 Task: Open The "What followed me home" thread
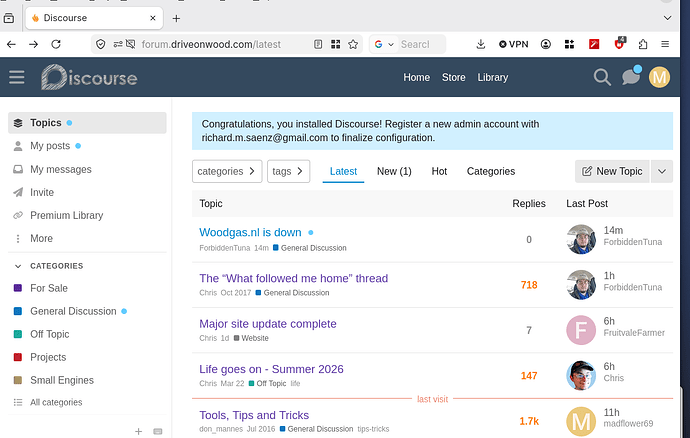[294, 278]
